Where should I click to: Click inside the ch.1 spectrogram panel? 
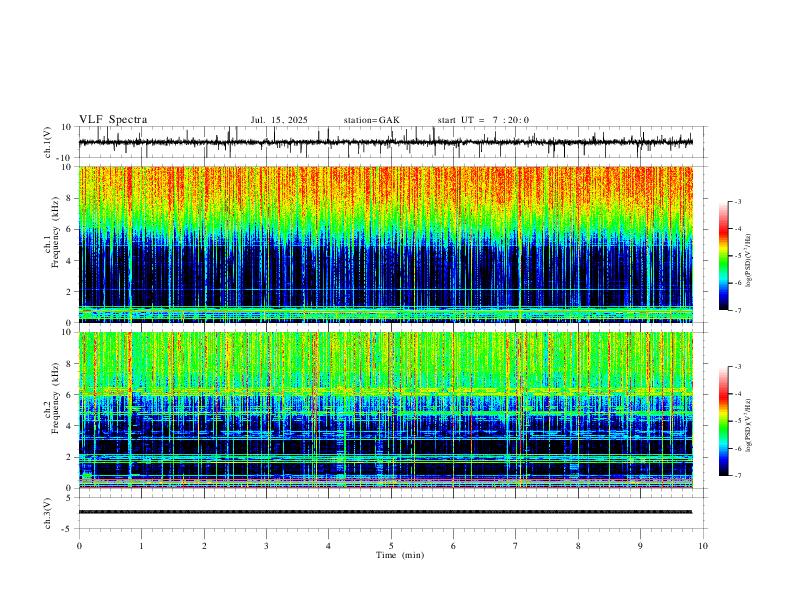pos(386,244)
